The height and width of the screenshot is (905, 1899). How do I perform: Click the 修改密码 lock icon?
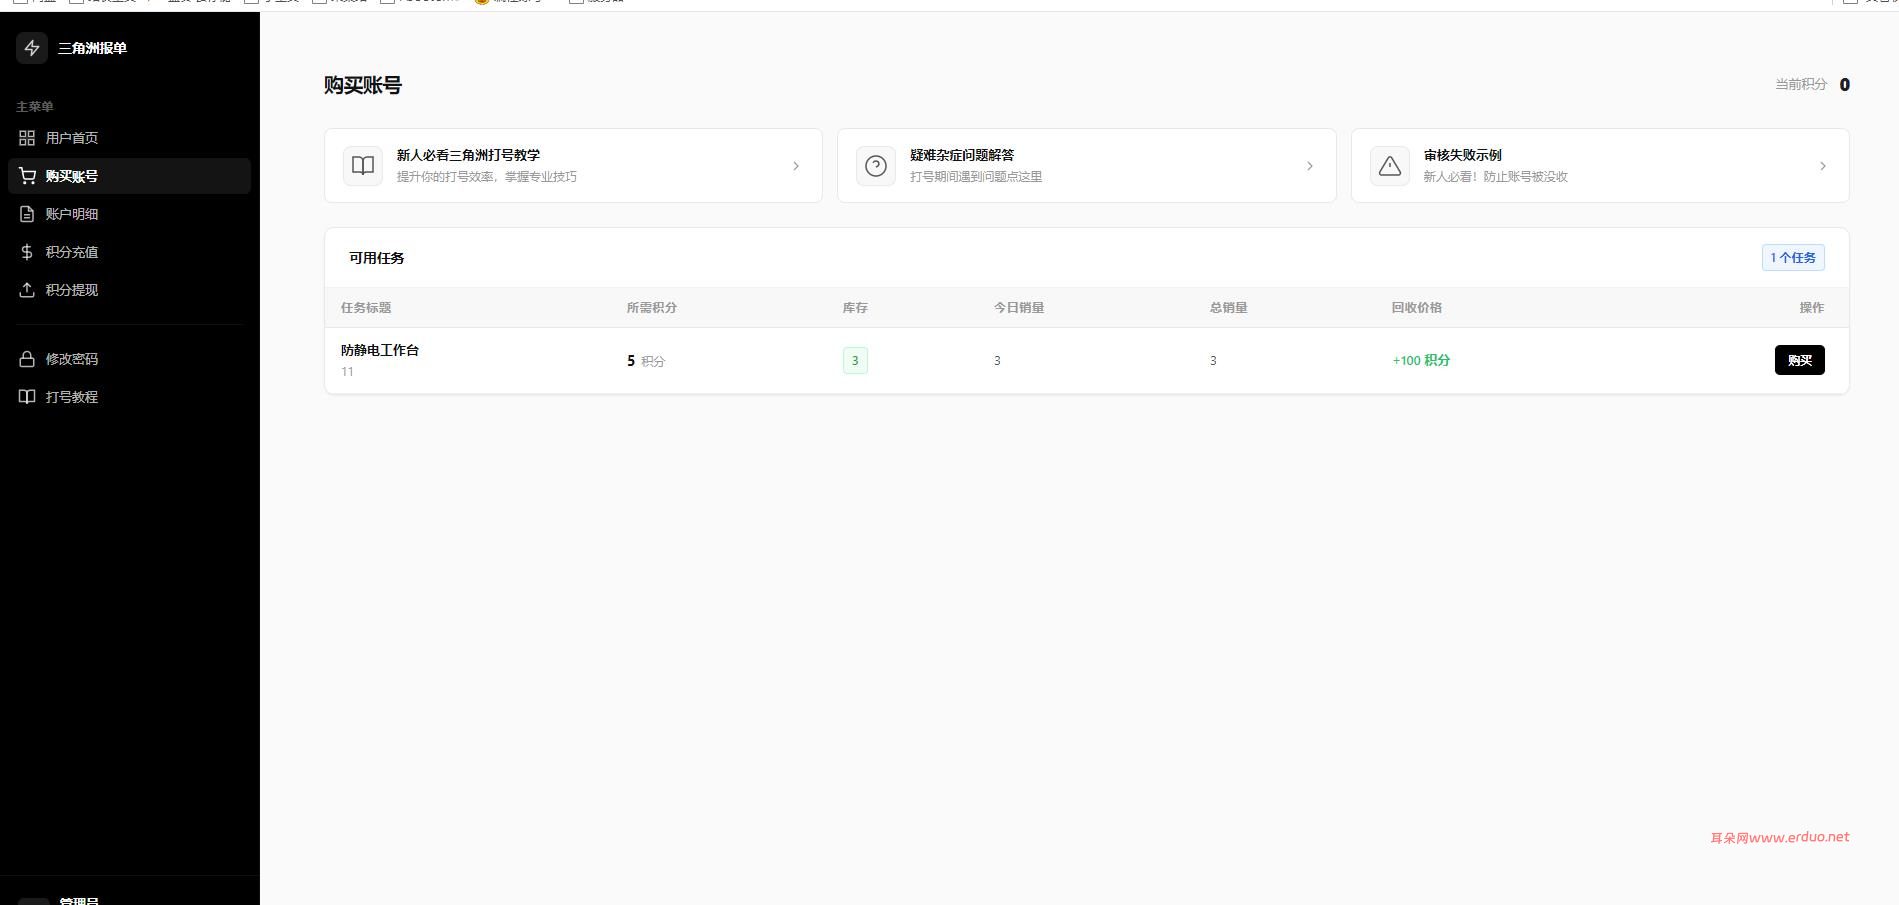click(x=27, y=359)
